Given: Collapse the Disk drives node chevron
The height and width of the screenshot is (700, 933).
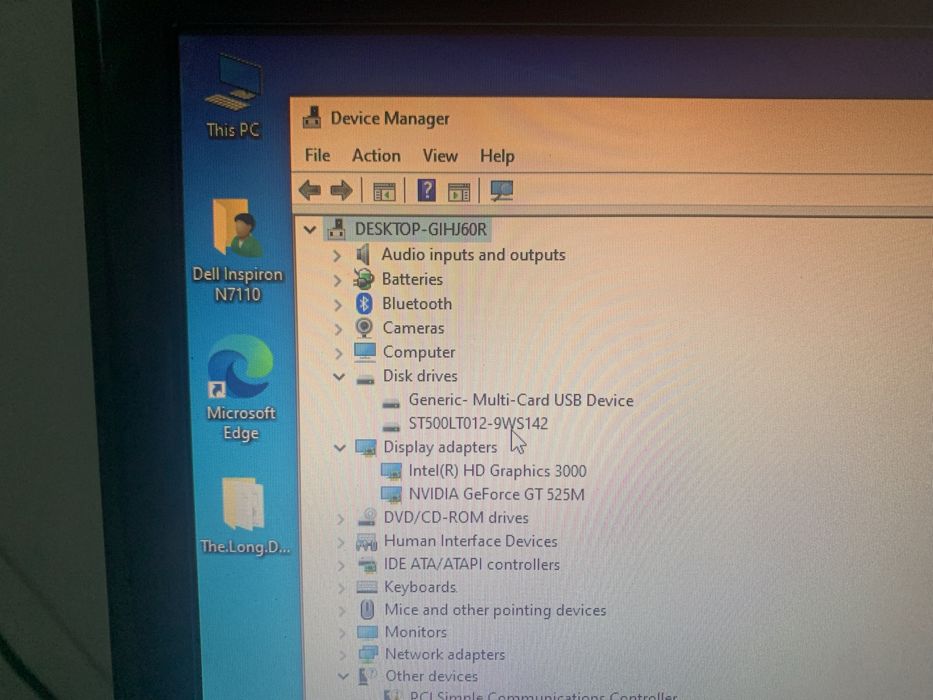Looking at the screenshot, I should pyautogui.click(x=339, y=376).
